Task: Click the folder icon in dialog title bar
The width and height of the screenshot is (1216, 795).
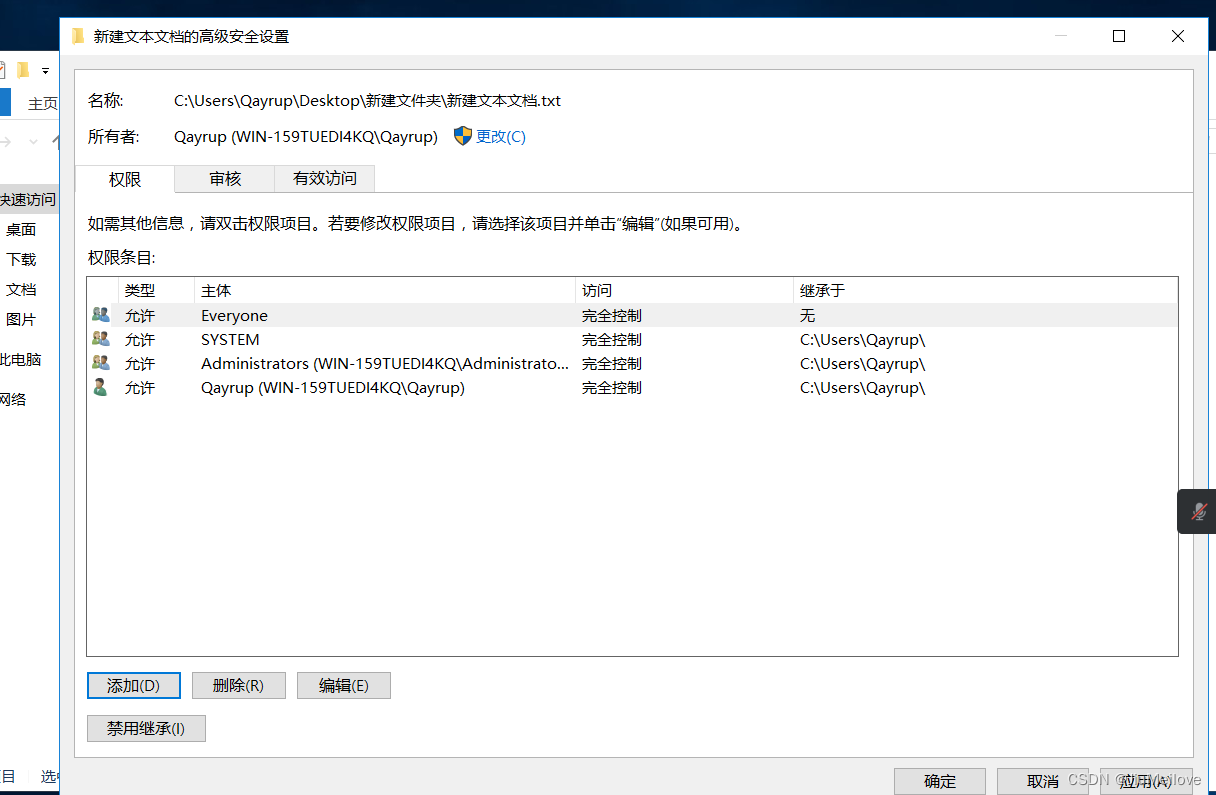Action: point(78,36)
